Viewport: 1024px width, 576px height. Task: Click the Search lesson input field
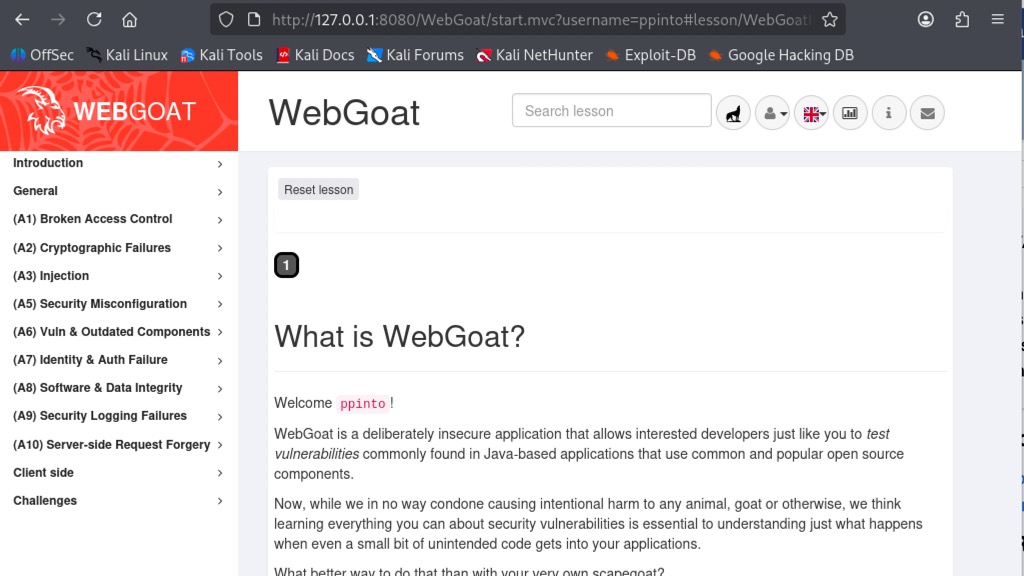point(611,111)
